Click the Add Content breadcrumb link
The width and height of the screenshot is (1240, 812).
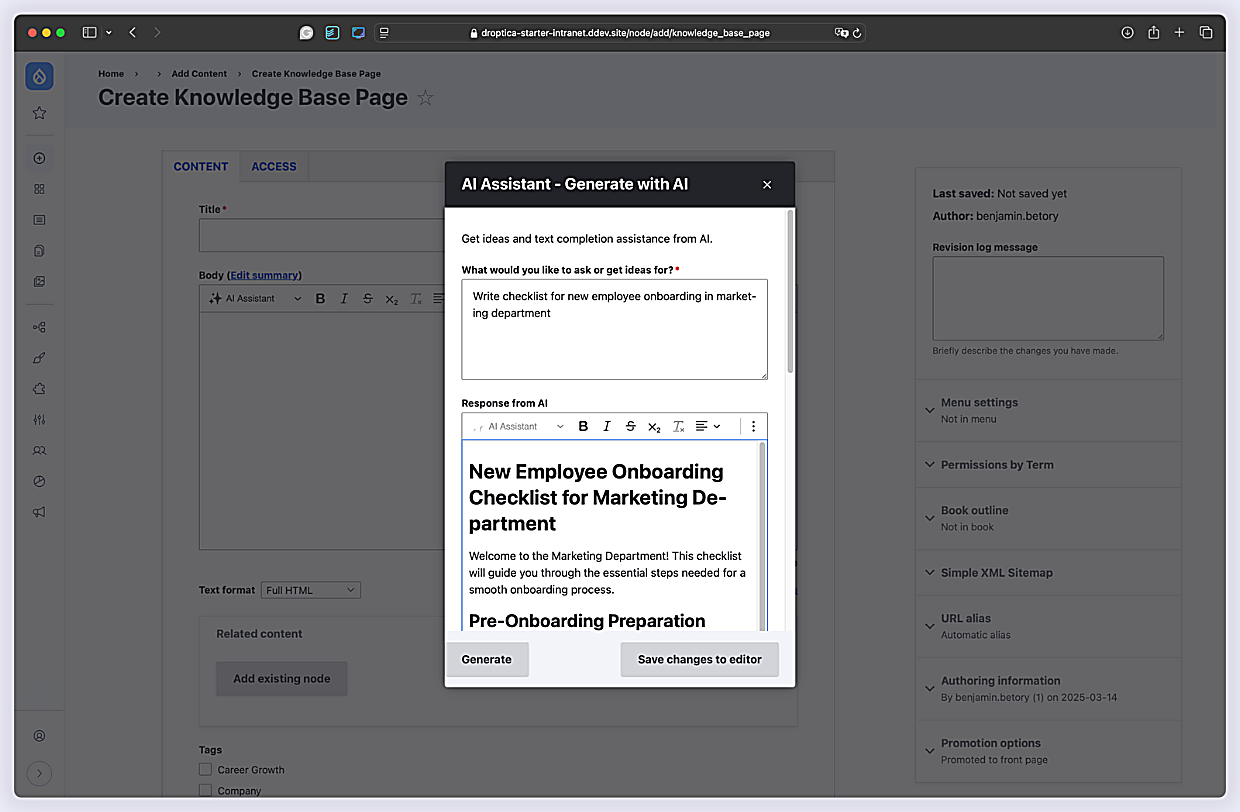199,74
